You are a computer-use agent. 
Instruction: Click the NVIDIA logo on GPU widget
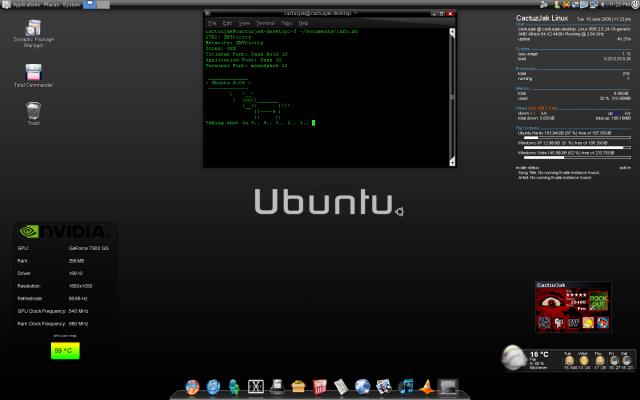(x=64, y=231)
